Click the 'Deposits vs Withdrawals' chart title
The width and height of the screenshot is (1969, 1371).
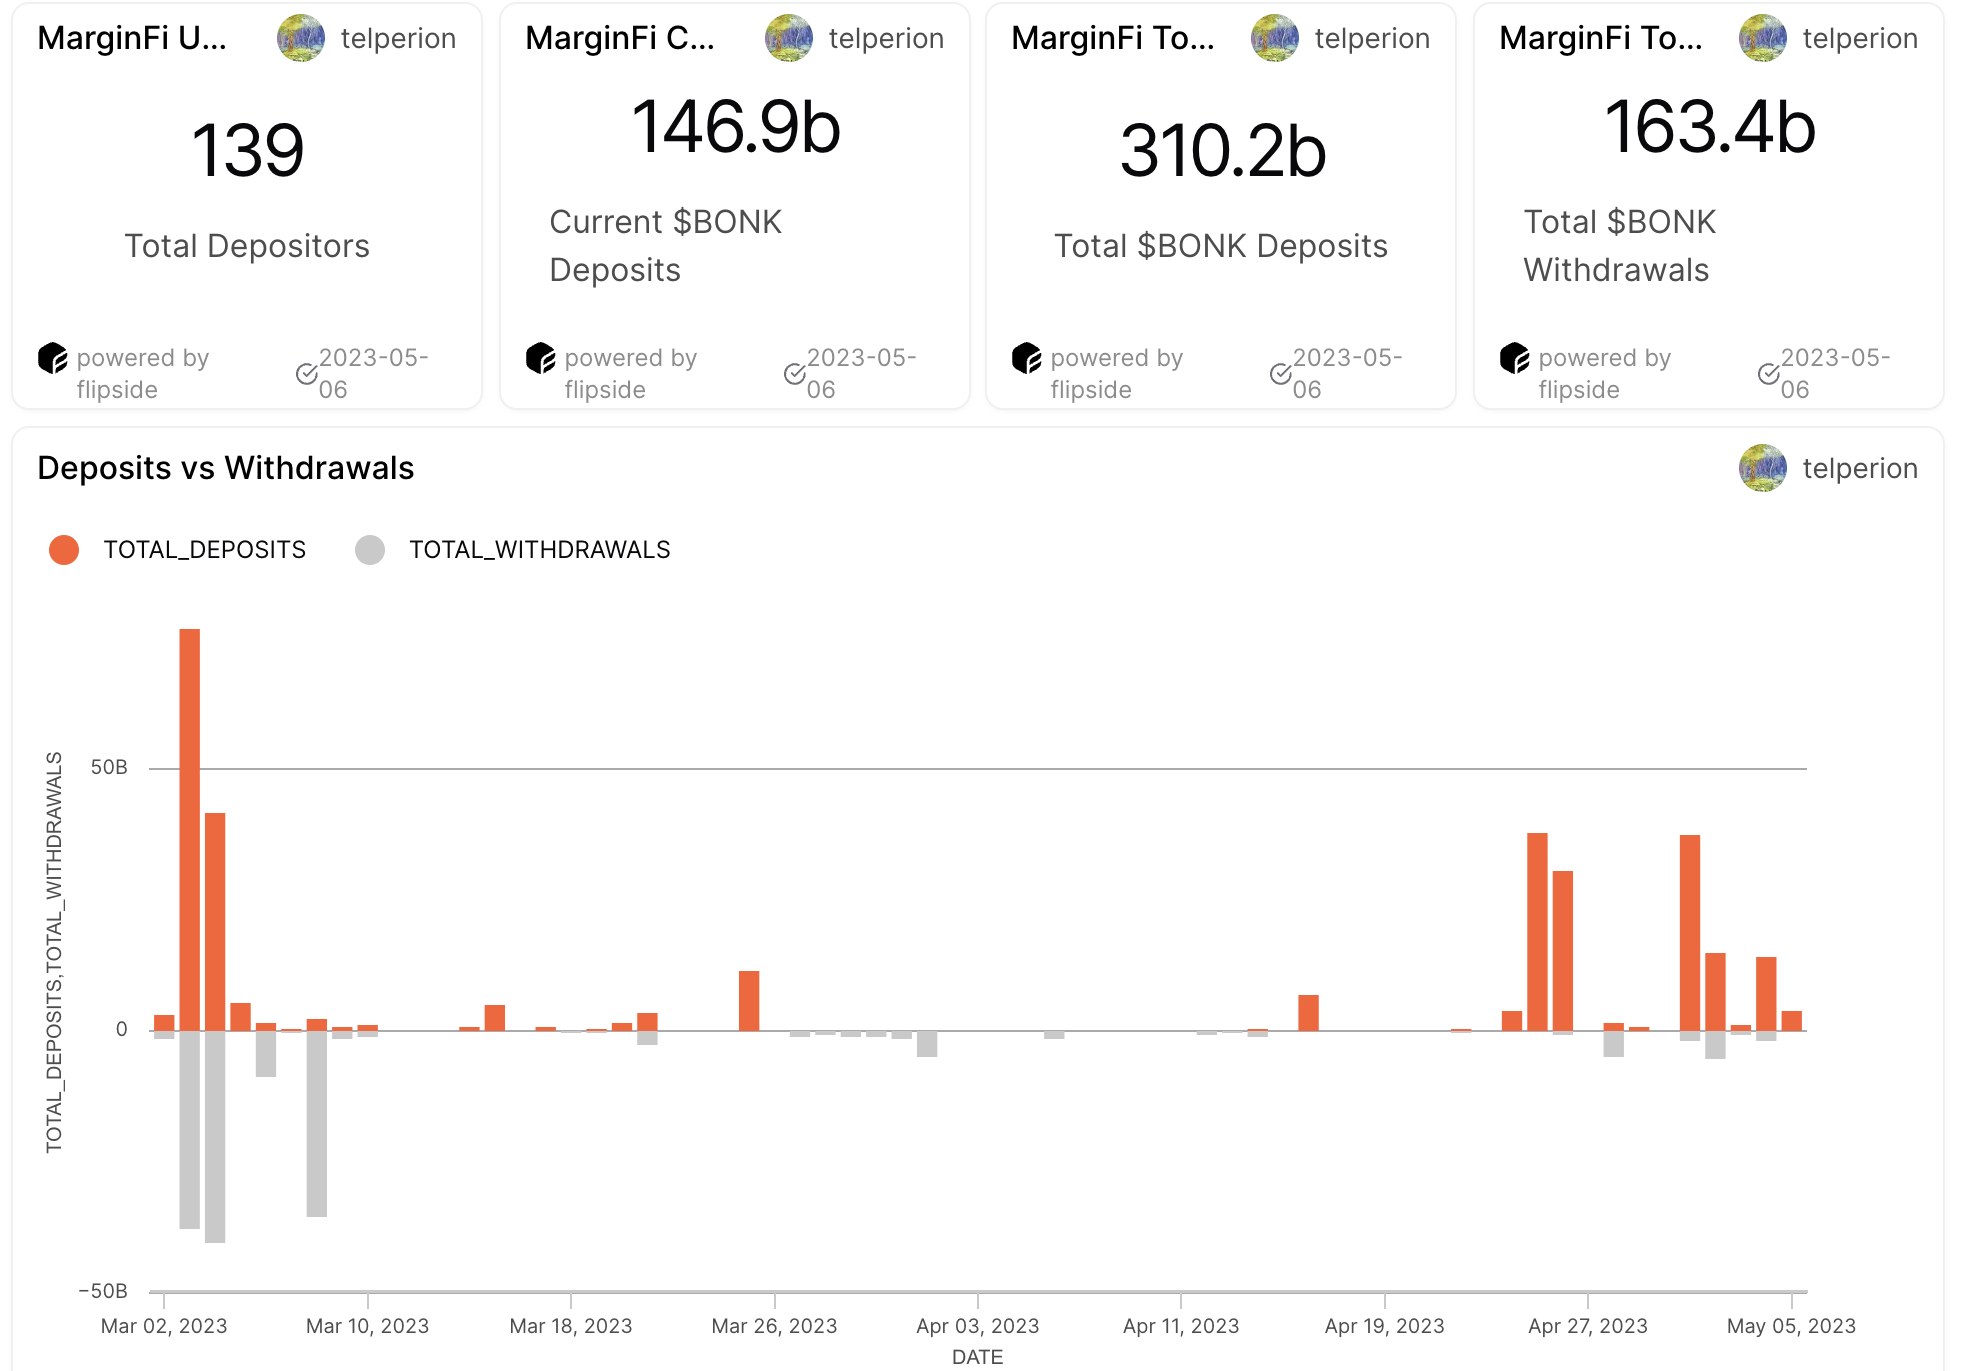click(x=226, y=468)
